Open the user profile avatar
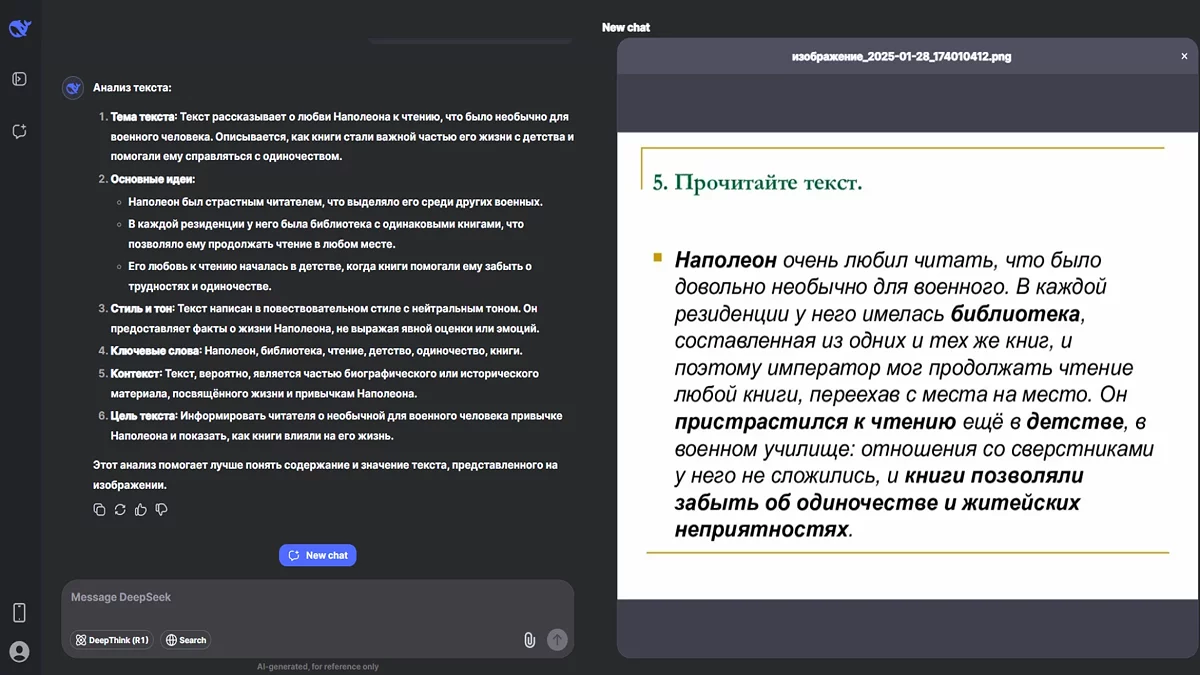 pyautogui.click(x=19, y=652)
